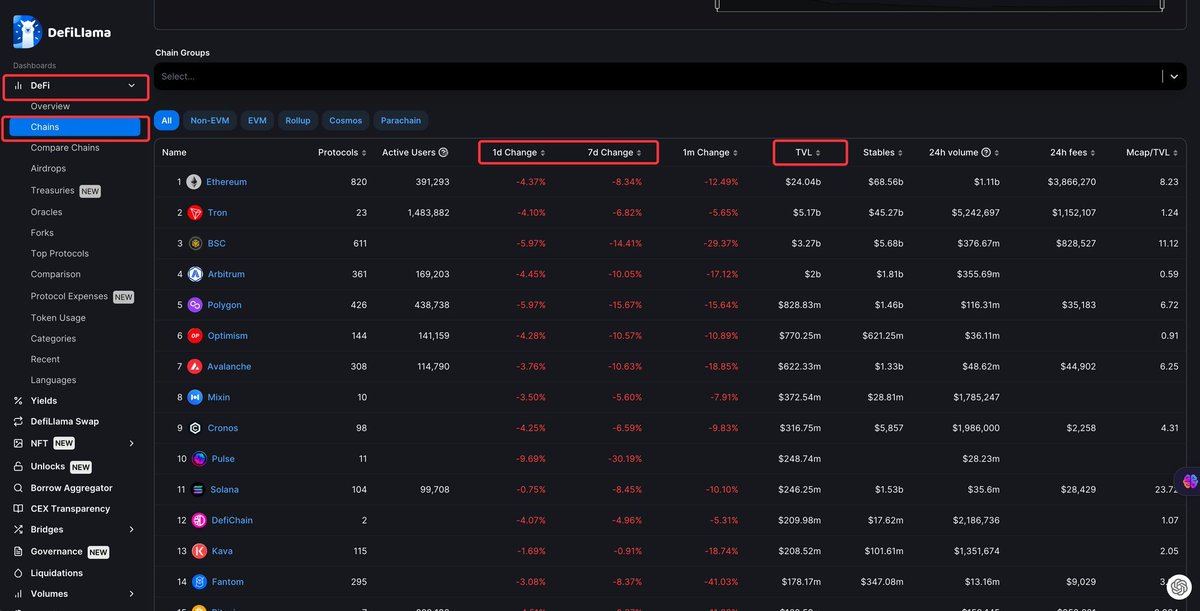
Task: Expand the Volumes sidebar section
Action: (132, 594)
